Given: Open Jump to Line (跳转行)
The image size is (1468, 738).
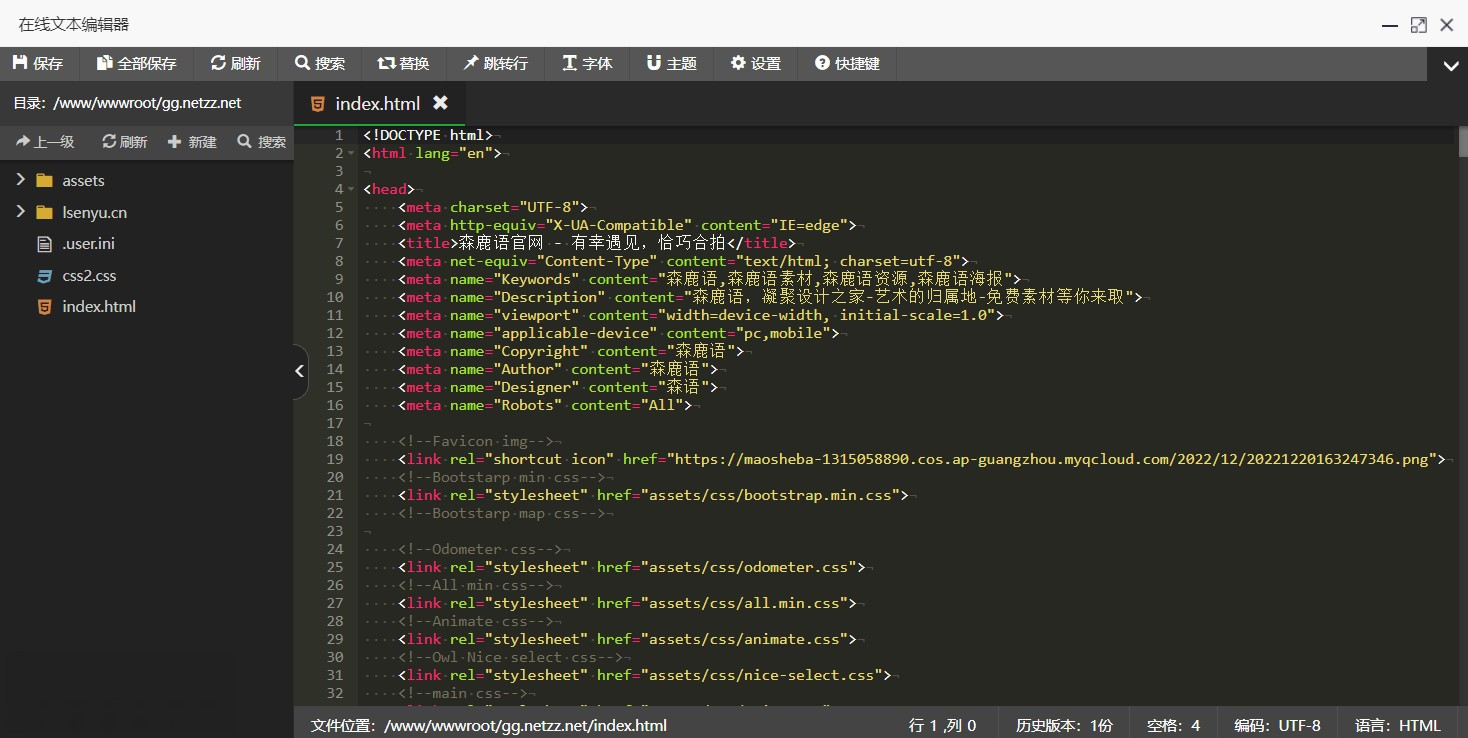Looking at the screenshot, I should [x=494, y=63].
